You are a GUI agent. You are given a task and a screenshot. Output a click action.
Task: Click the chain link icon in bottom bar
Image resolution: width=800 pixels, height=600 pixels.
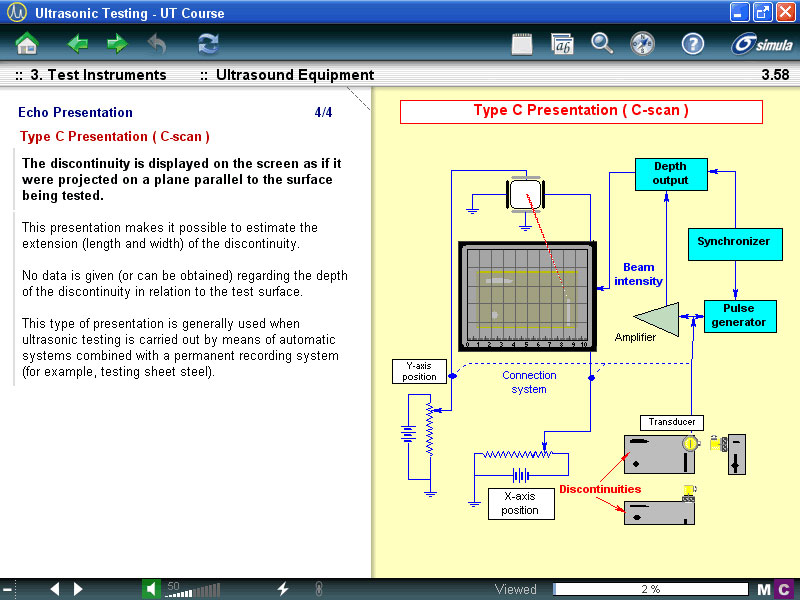point(319,589)
